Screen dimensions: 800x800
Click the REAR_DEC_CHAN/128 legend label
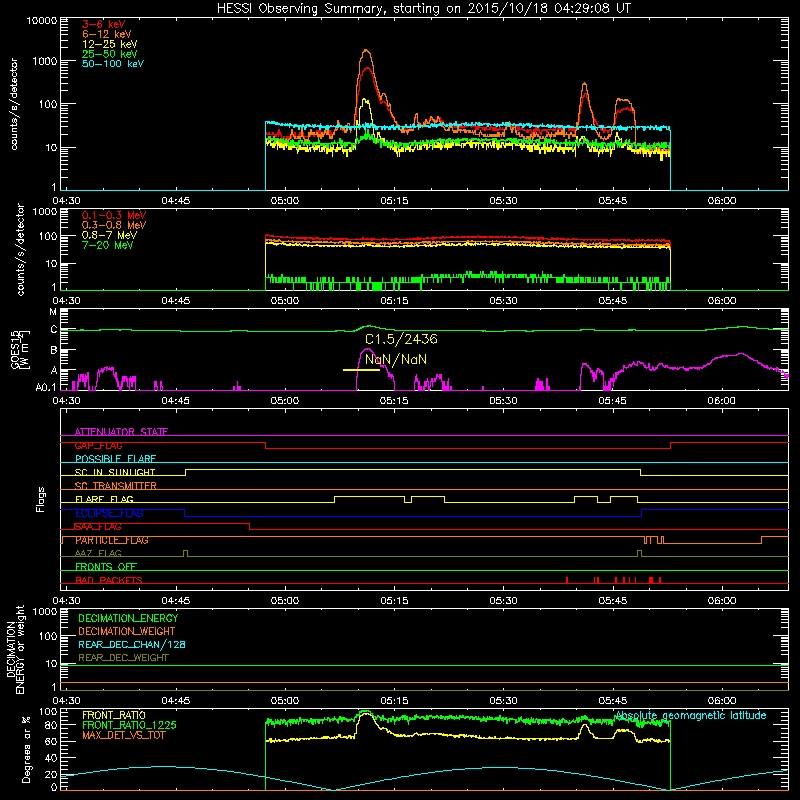[132, 645]
